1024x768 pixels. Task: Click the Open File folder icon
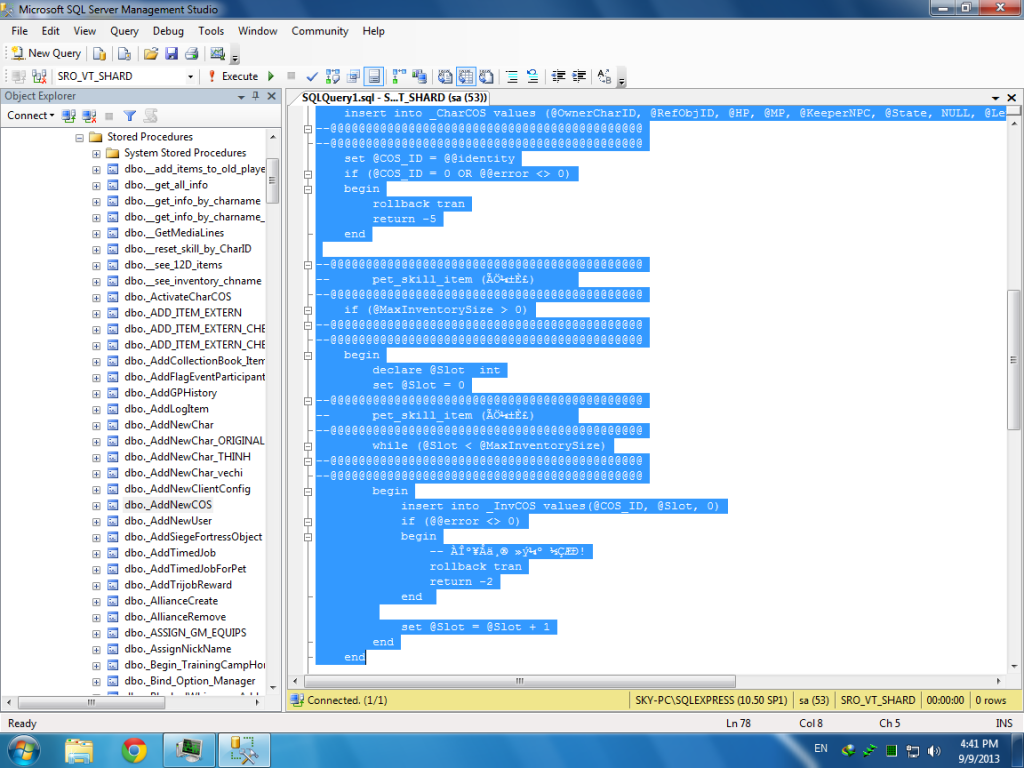(x=151, y=54)
